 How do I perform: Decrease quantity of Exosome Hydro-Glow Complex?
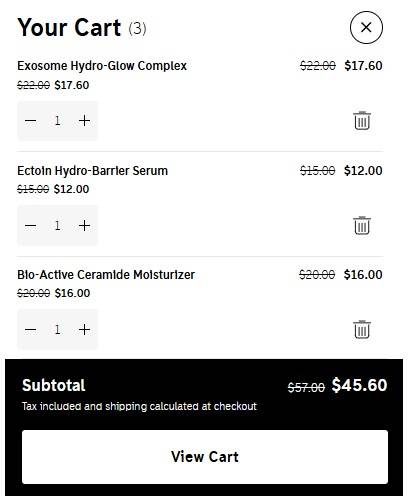click(x=31, y=120)
